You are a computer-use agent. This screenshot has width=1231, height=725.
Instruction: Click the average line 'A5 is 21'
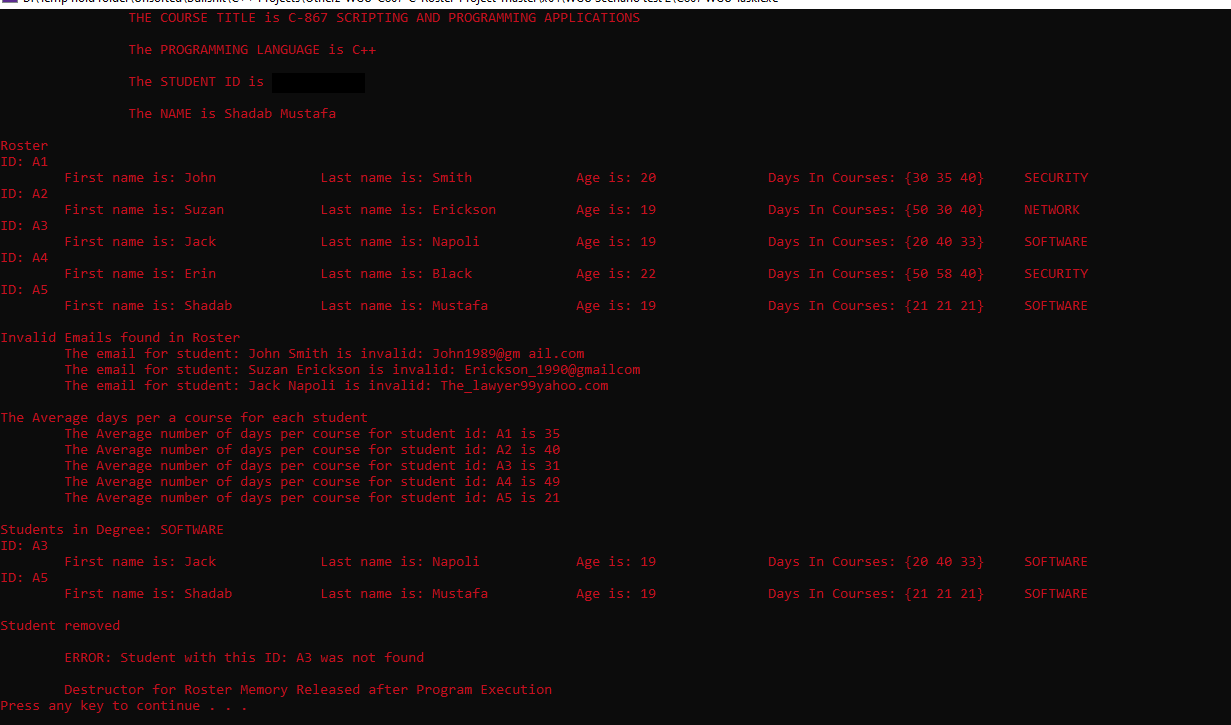pyautogui.click(x=312, y=498)
